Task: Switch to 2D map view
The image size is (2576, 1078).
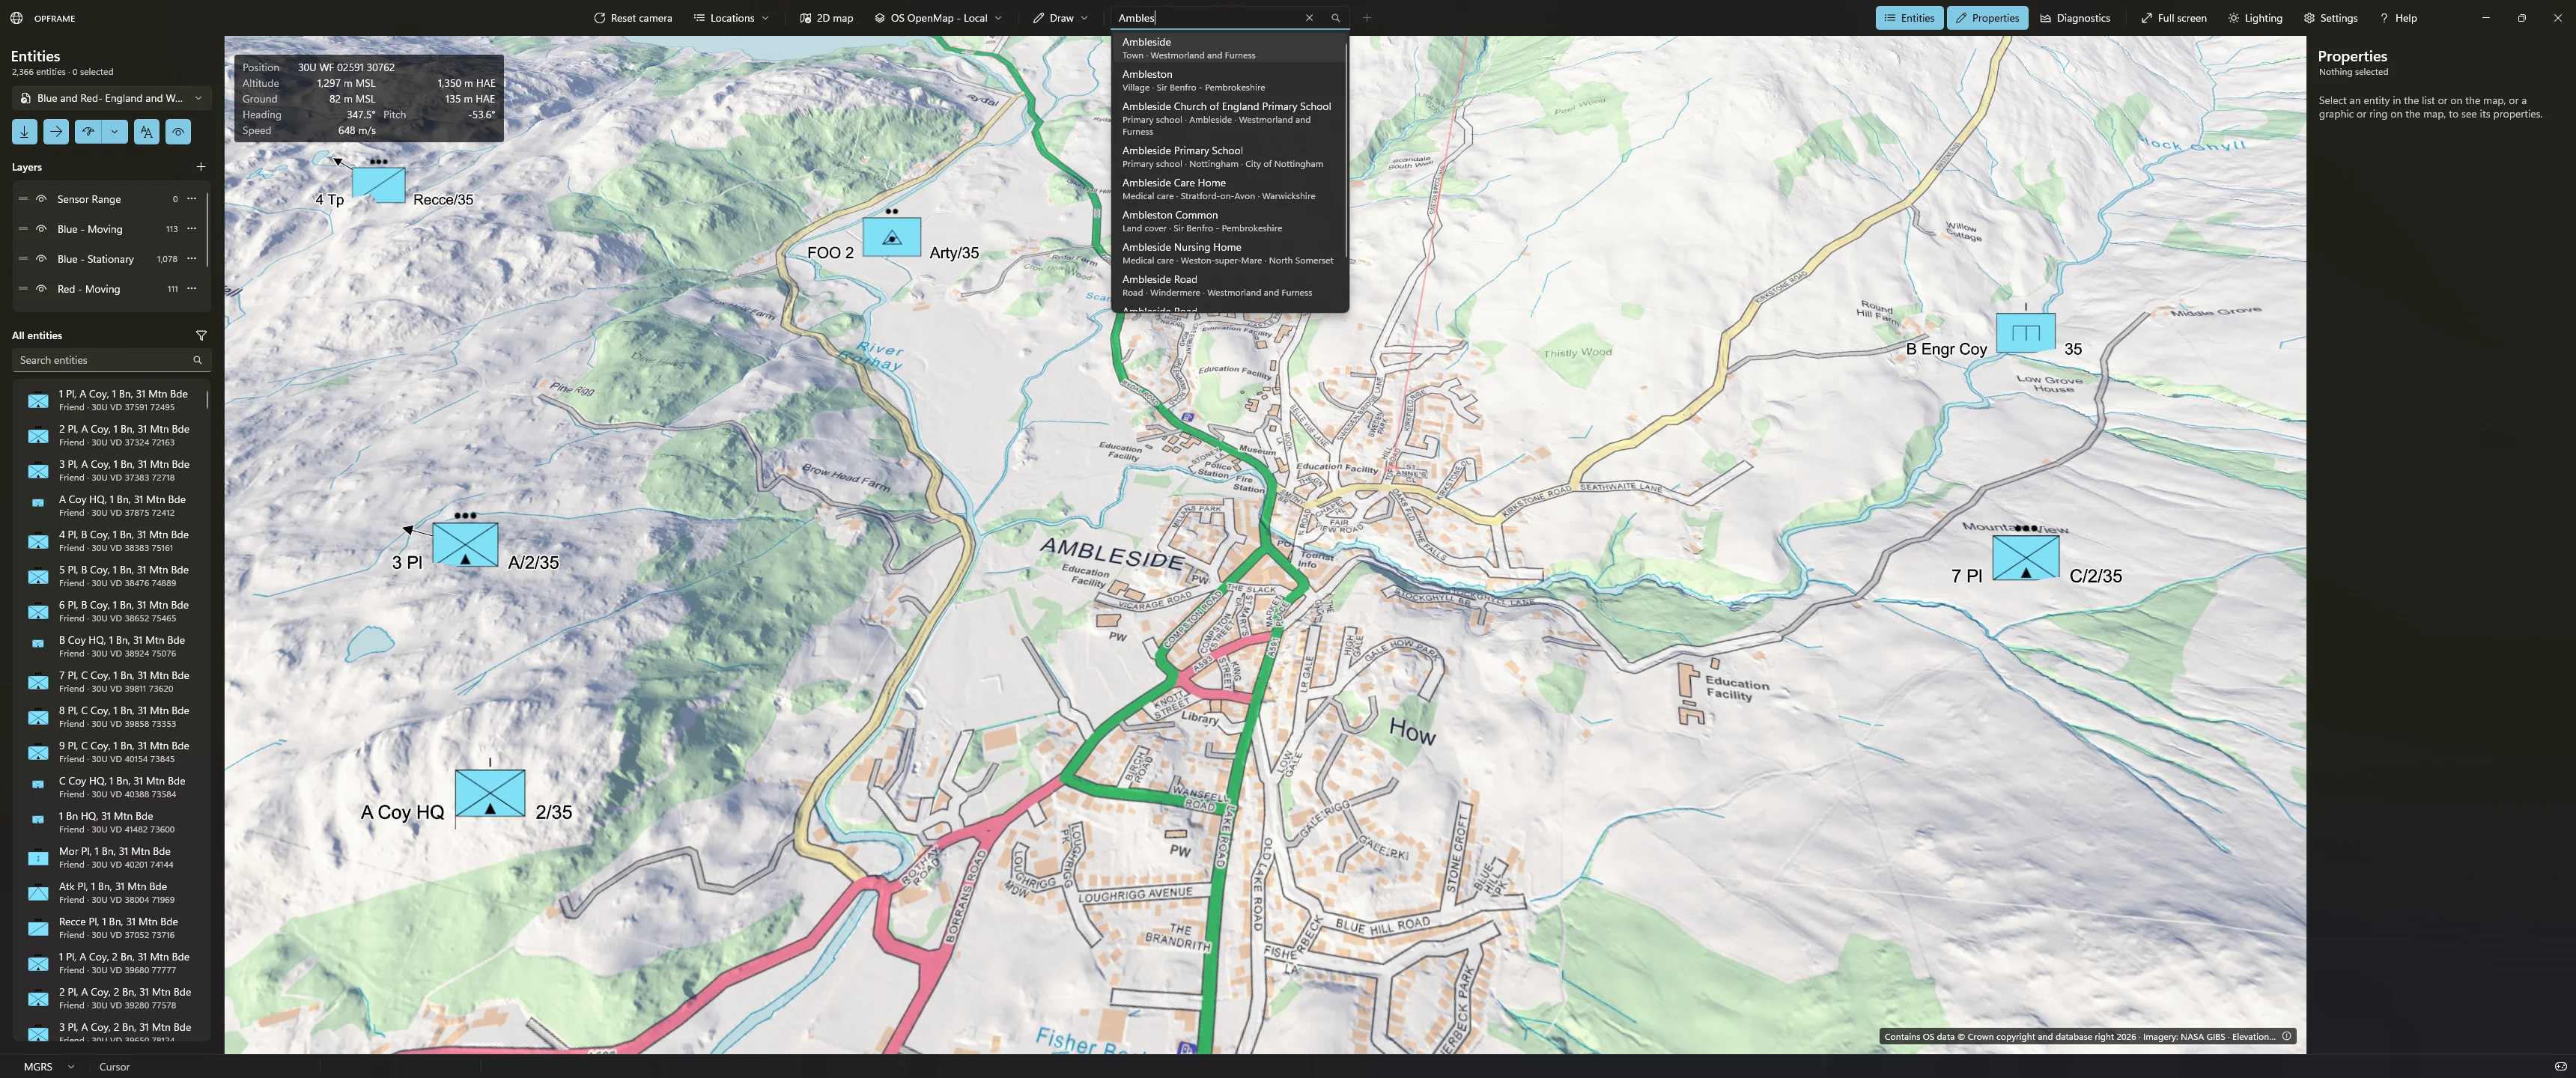Action: (826, 18)
